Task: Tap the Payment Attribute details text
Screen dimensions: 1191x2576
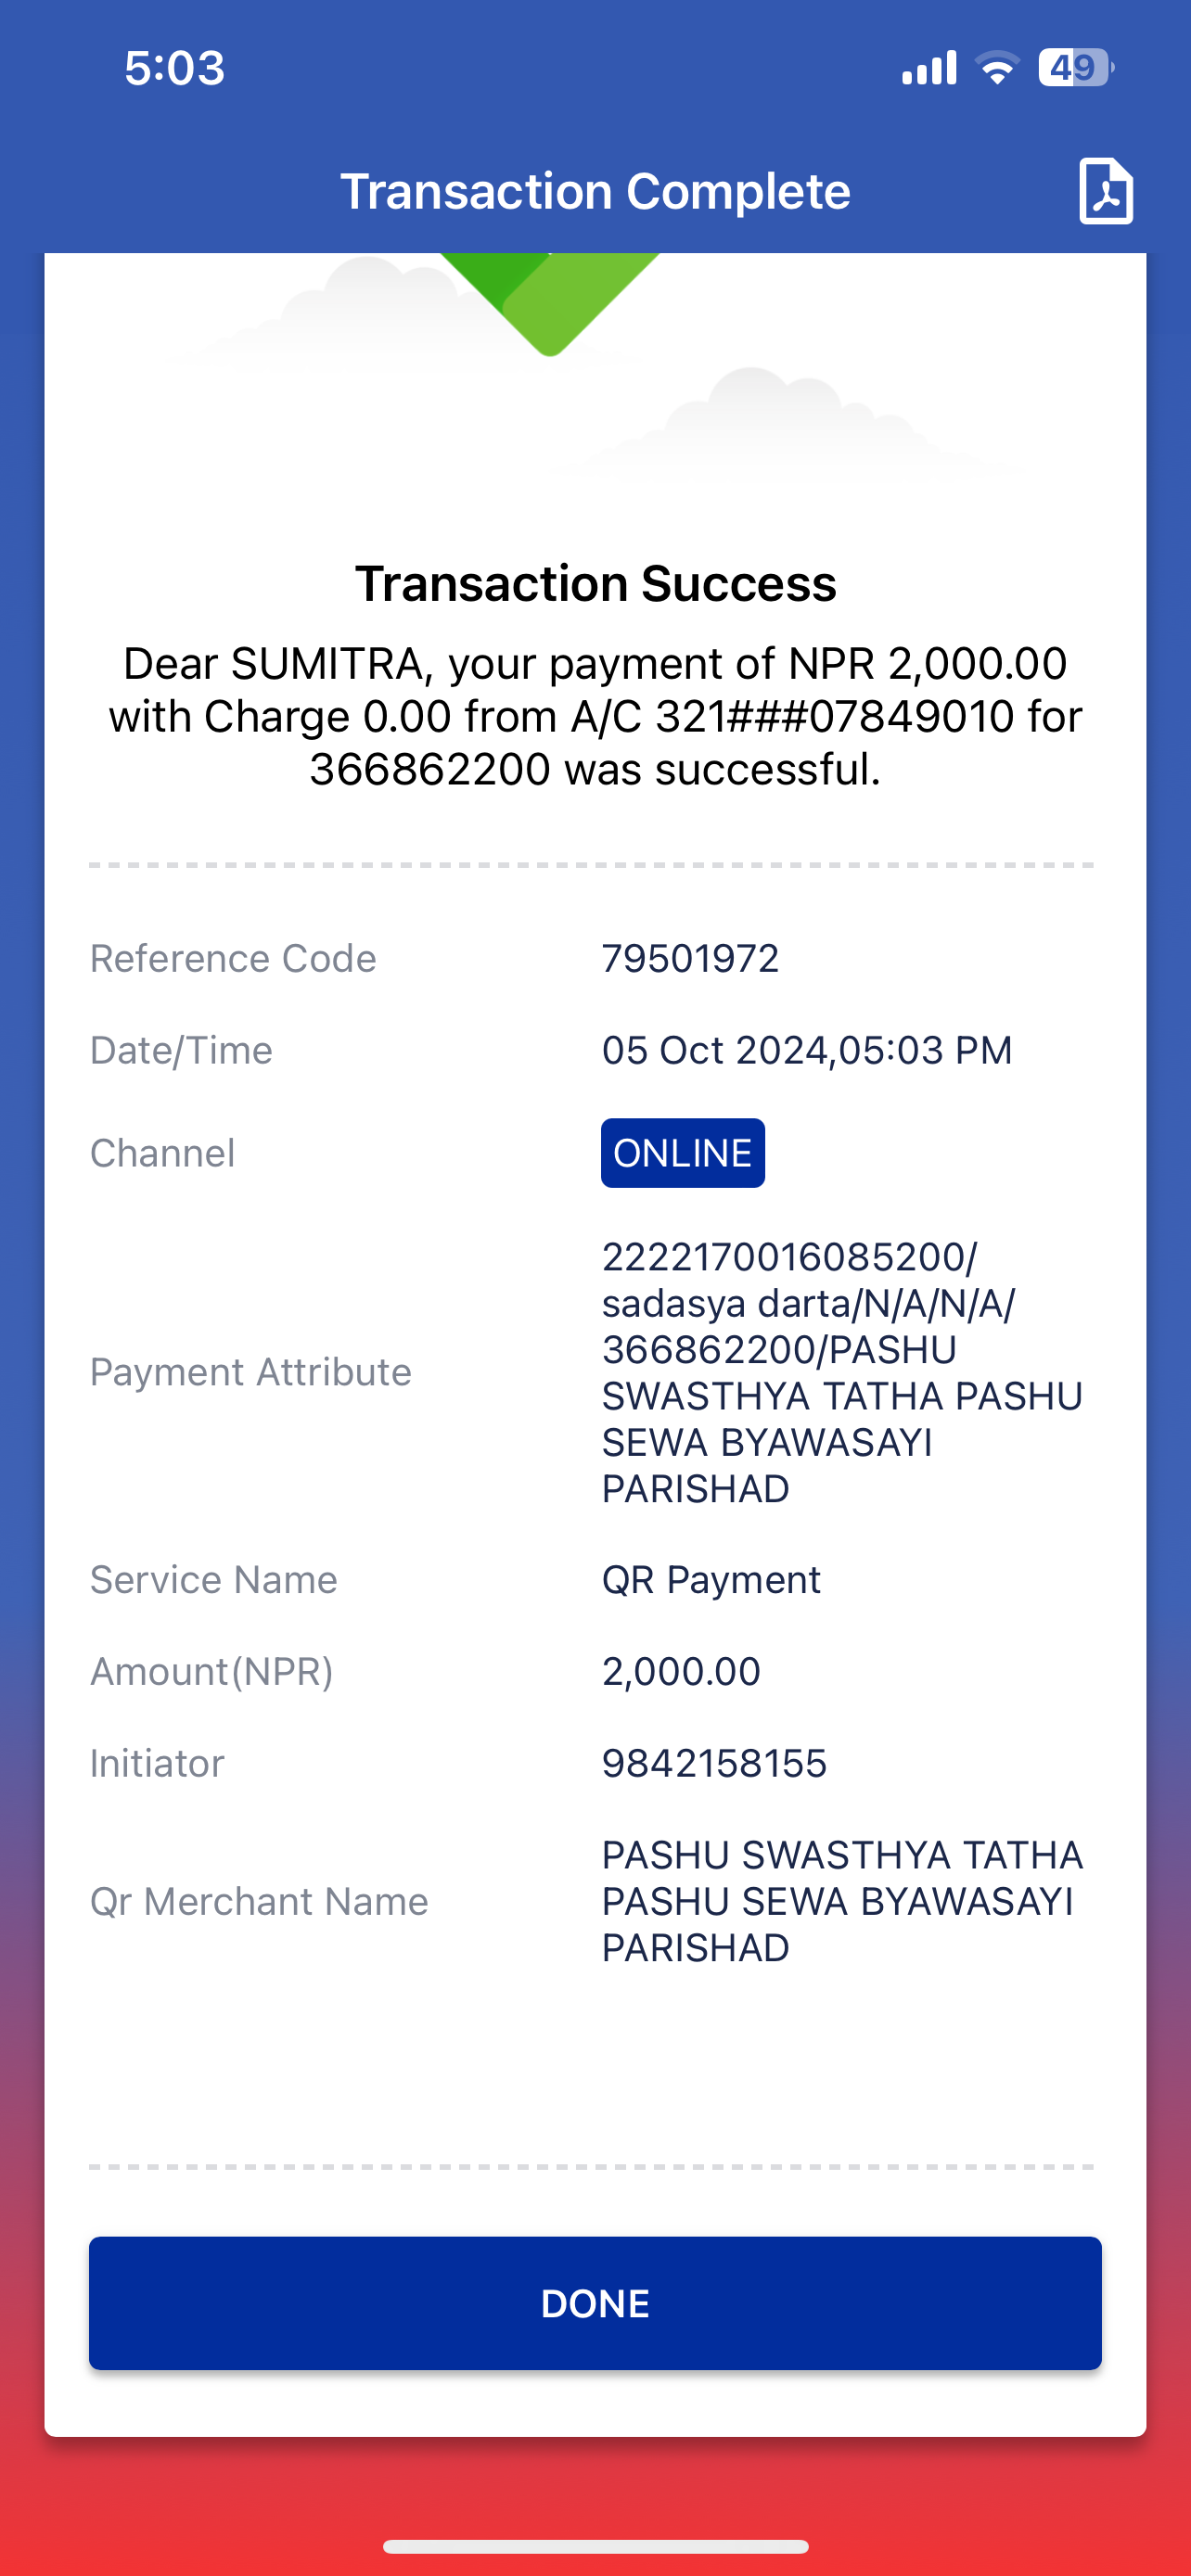Action: [x=842, y=1372]
